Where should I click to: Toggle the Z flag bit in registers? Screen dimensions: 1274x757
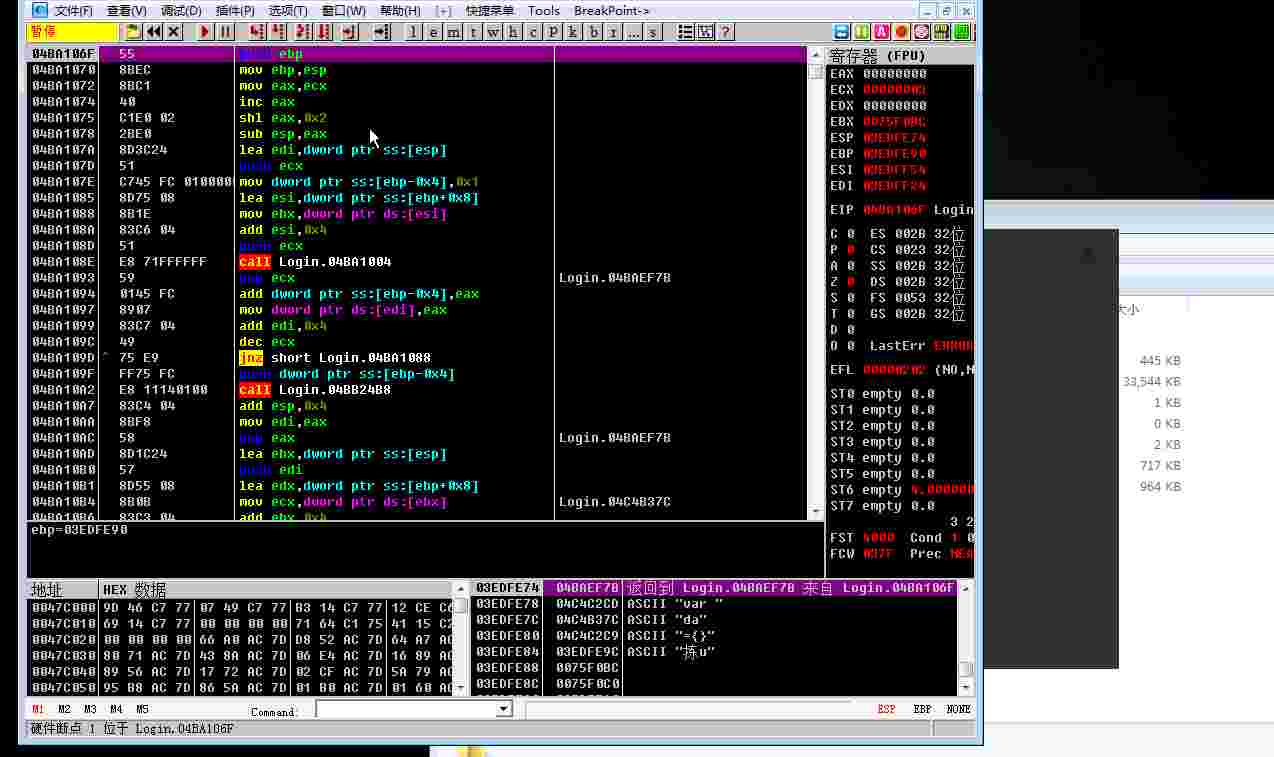(851, 282)
